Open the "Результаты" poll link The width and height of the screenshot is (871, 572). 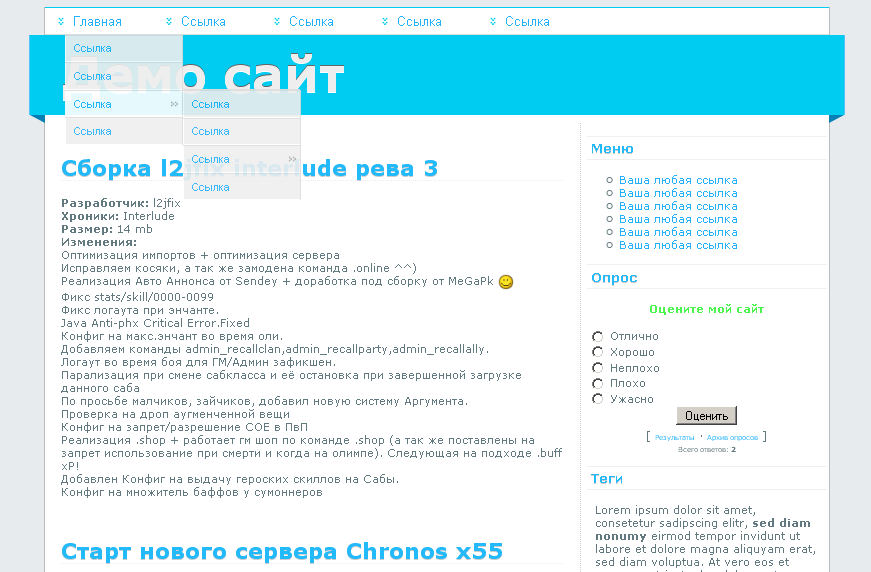pyautogui.click(x=674, y=438)
